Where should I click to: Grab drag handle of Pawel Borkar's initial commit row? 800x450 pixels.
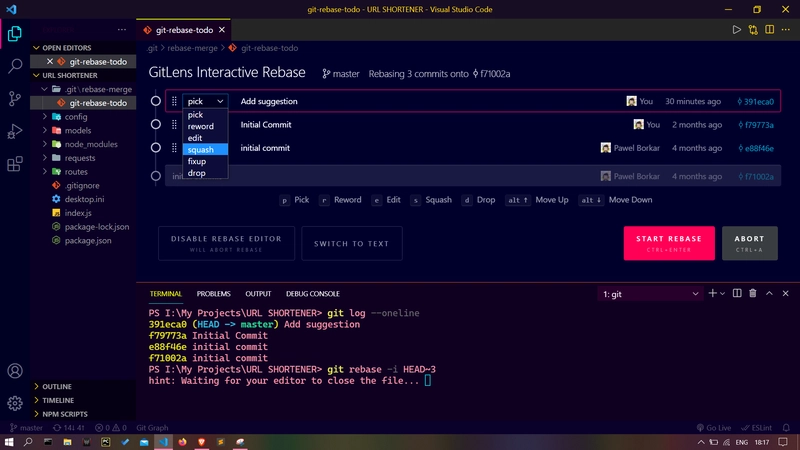point(174,148)
